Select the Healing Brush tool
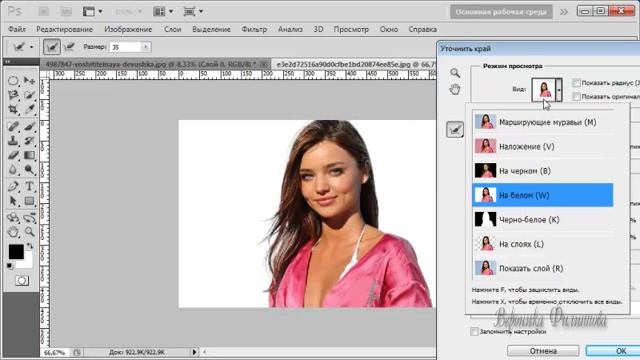Screen dimensions: 640x360 click(13, 126)
